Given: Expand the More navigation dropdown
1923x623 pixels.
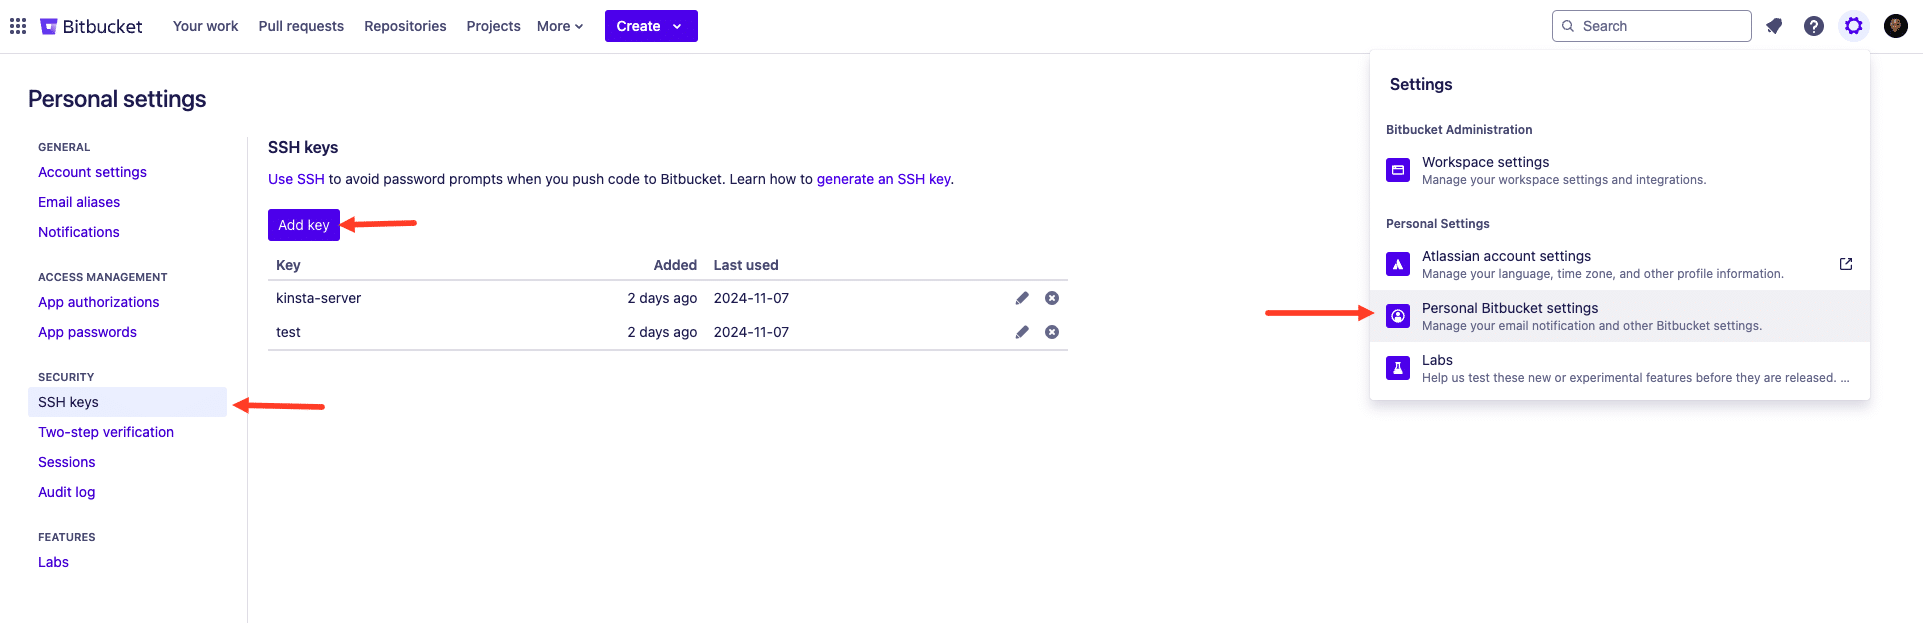Looking at the screenshot, I should tap(559, 26).
